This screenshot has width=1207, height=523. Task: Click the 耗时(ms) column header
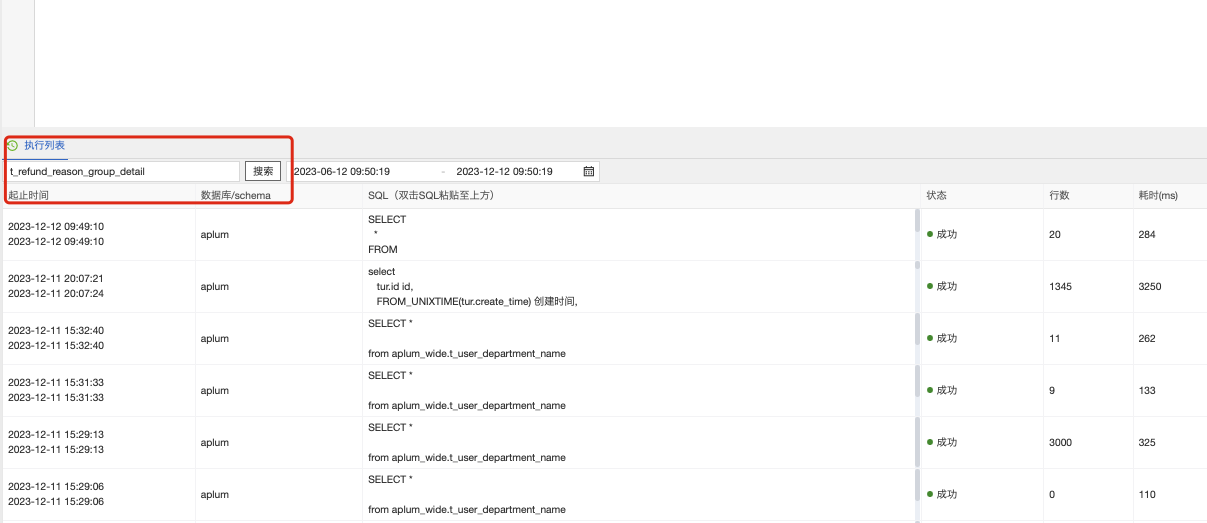point(1158,195)
